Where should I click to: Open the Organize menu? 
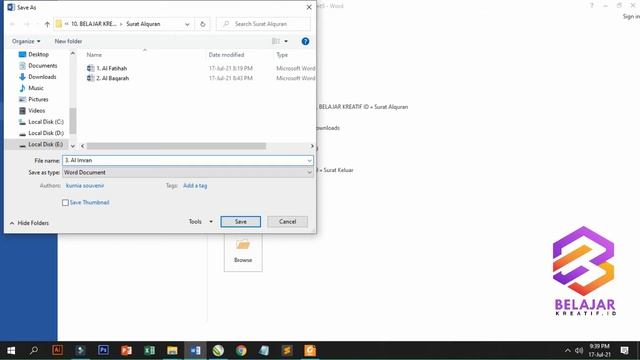tap(26, 41)
